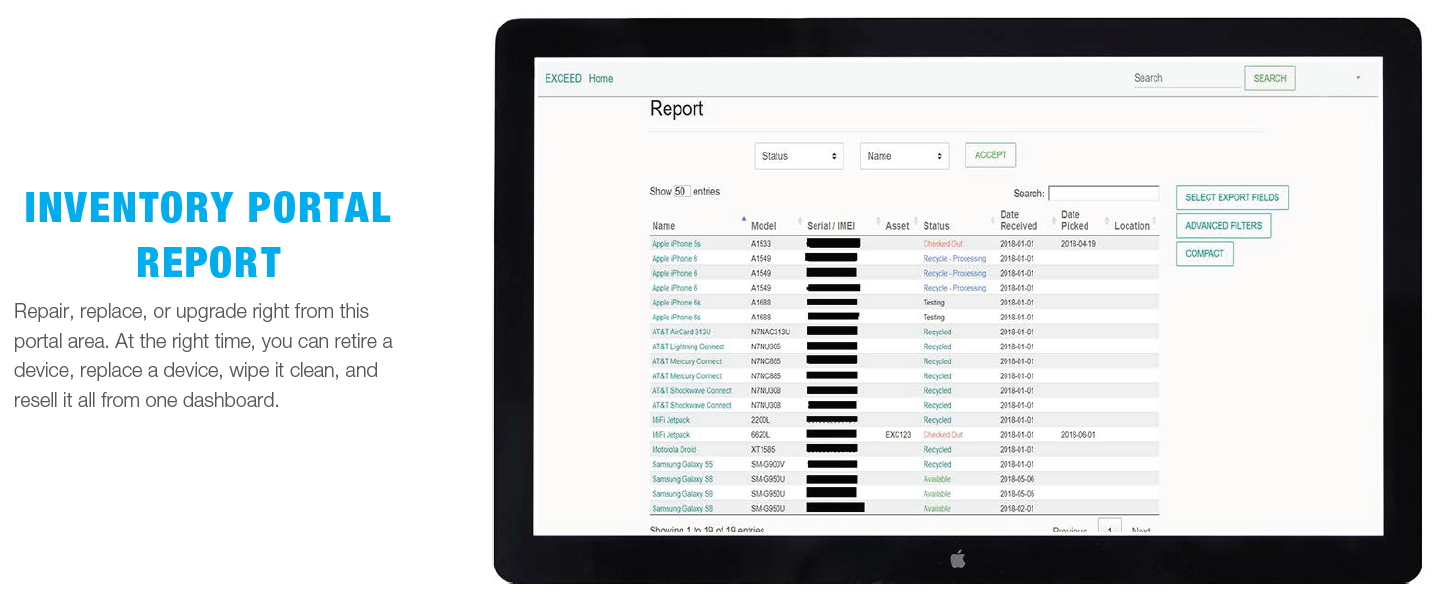Open the Status filter dropdown
The width and height of the screenshot is (1438, 602).
coord(799,156)
